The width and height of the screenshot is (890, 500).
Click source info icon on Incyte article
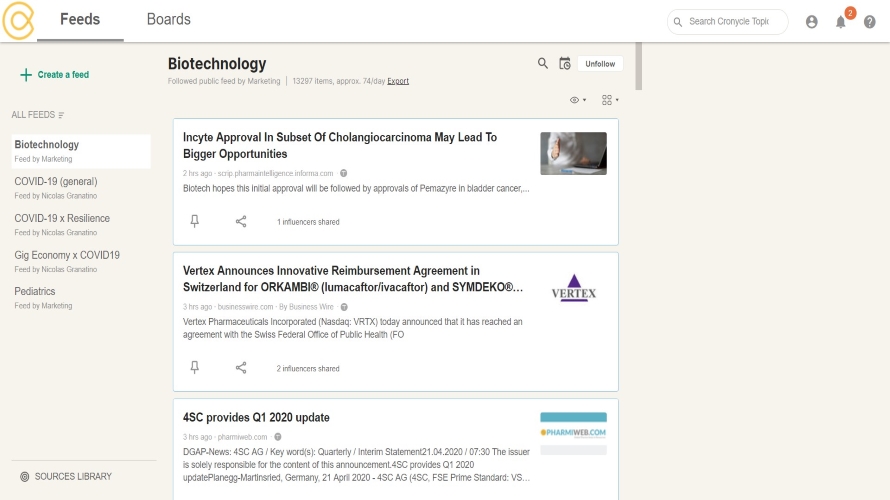tap(343, 173)
